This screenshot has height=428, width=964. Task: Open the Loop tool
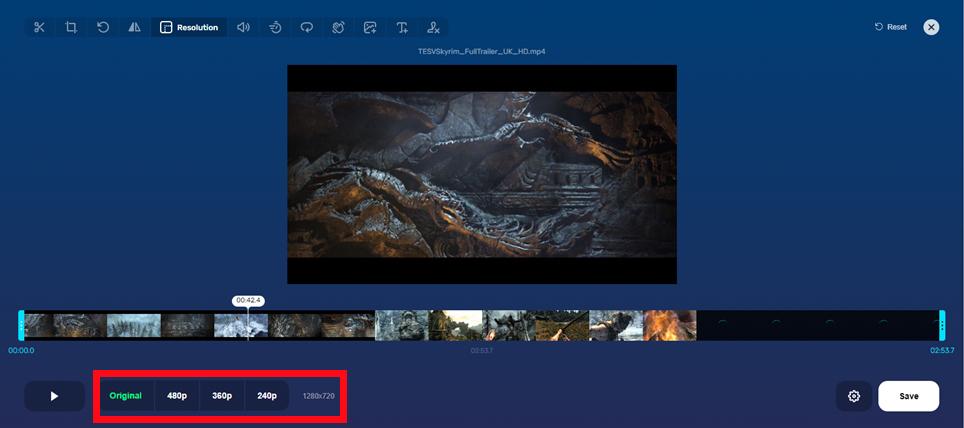(x=307, y=27)
